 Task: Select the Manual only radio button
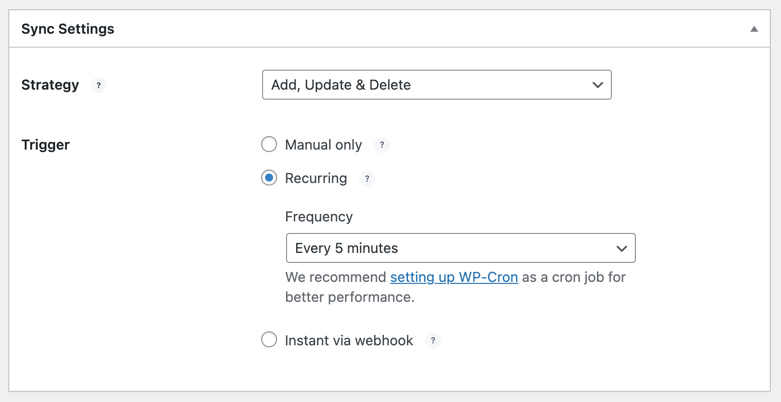point(269,145)
